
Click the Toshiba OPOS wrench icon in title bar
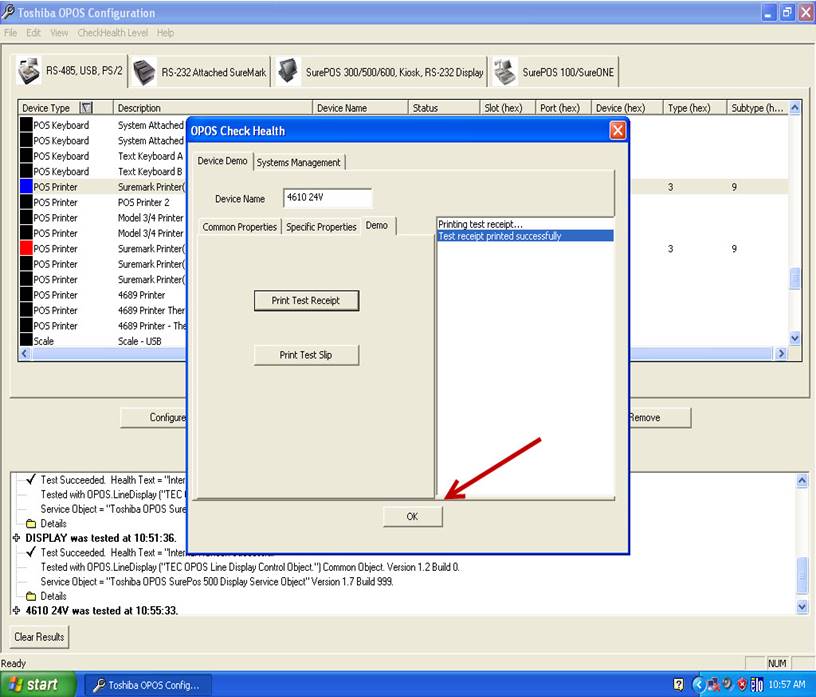(x=9, y=13)
